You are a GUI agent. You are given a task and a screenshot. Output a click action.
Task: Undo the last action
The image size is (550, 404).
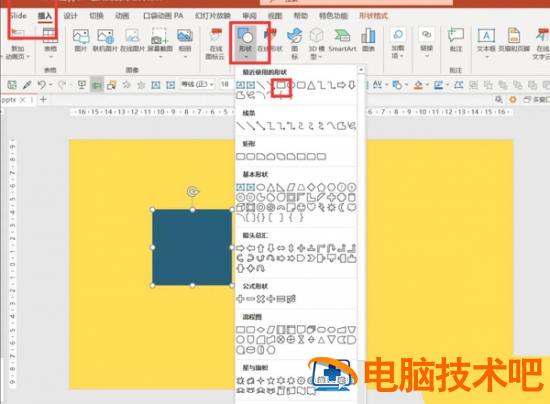(x=42, y=85)
